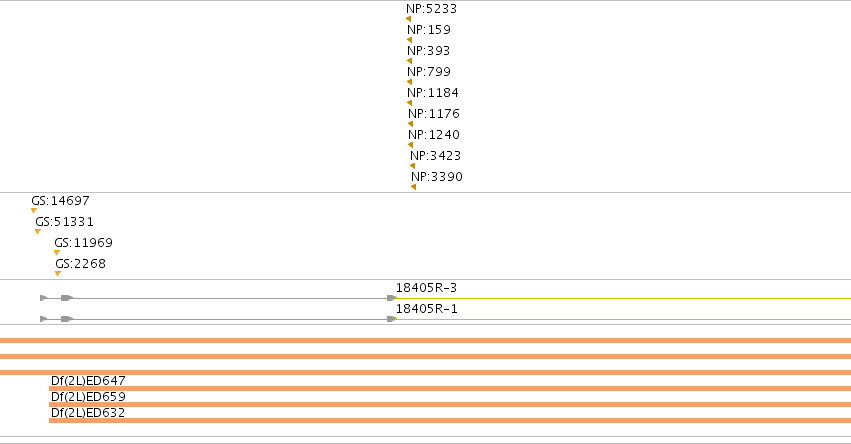Click second gray exon block of 18405R-1 row

(x=67, y=319)
